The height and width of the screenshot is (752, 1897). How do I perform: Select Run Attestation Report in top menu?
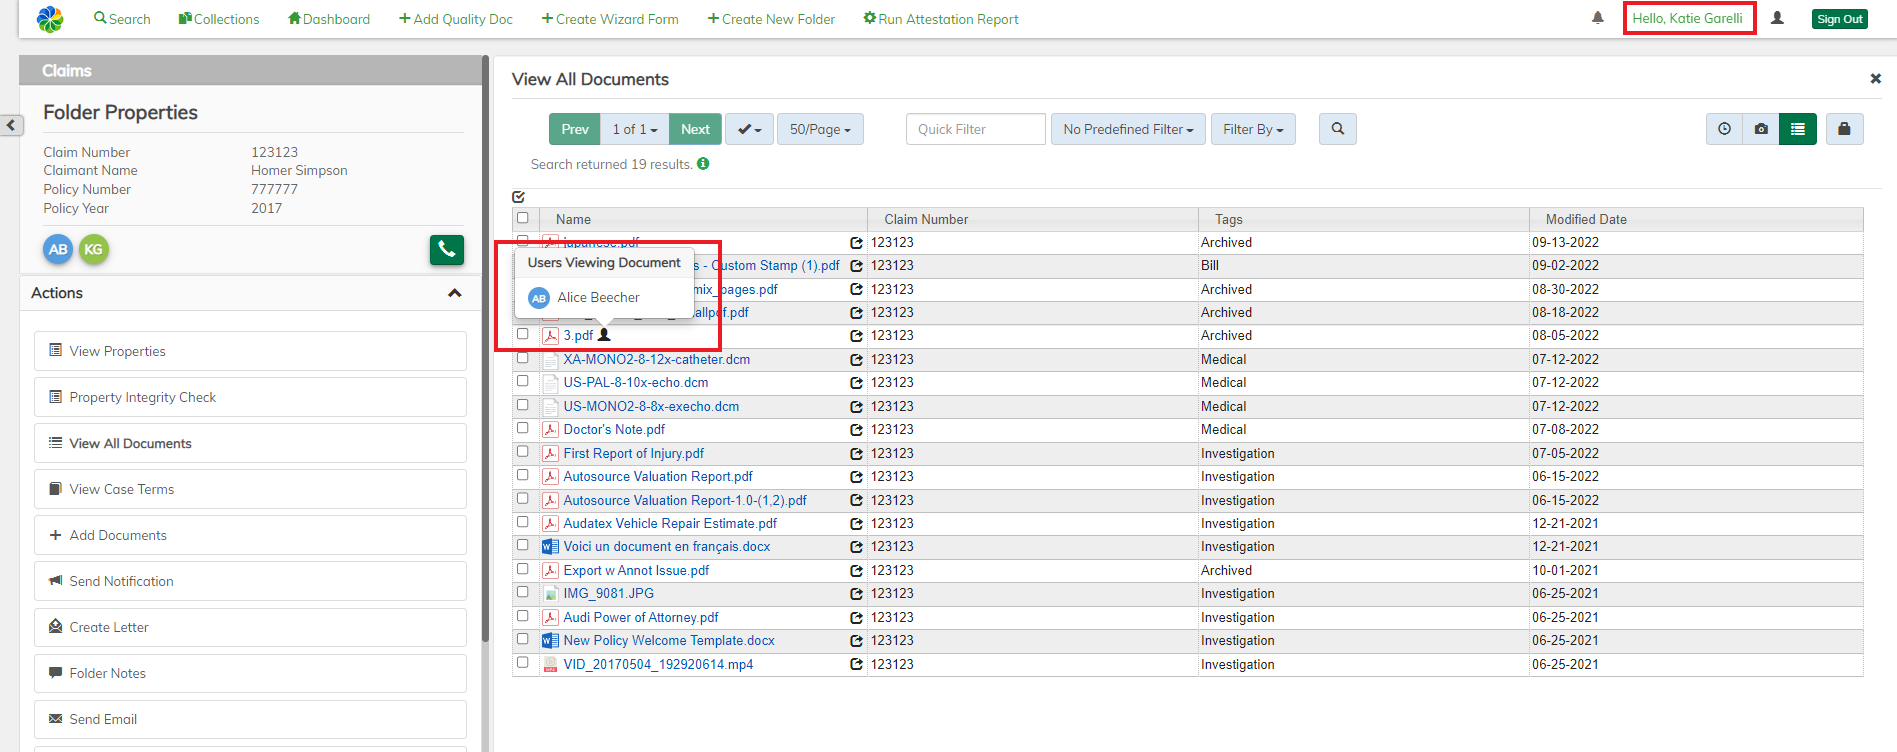pos(941,19)
